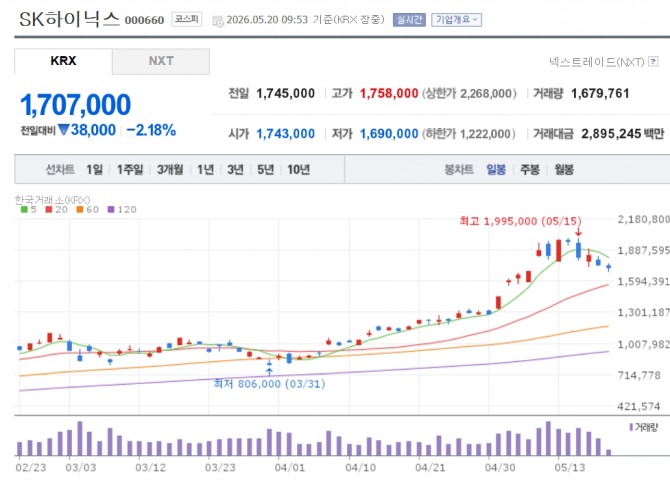Expand the 기업개요 dropdown
The width and height of the screenshot is (670, 488).
coord(456,20)
